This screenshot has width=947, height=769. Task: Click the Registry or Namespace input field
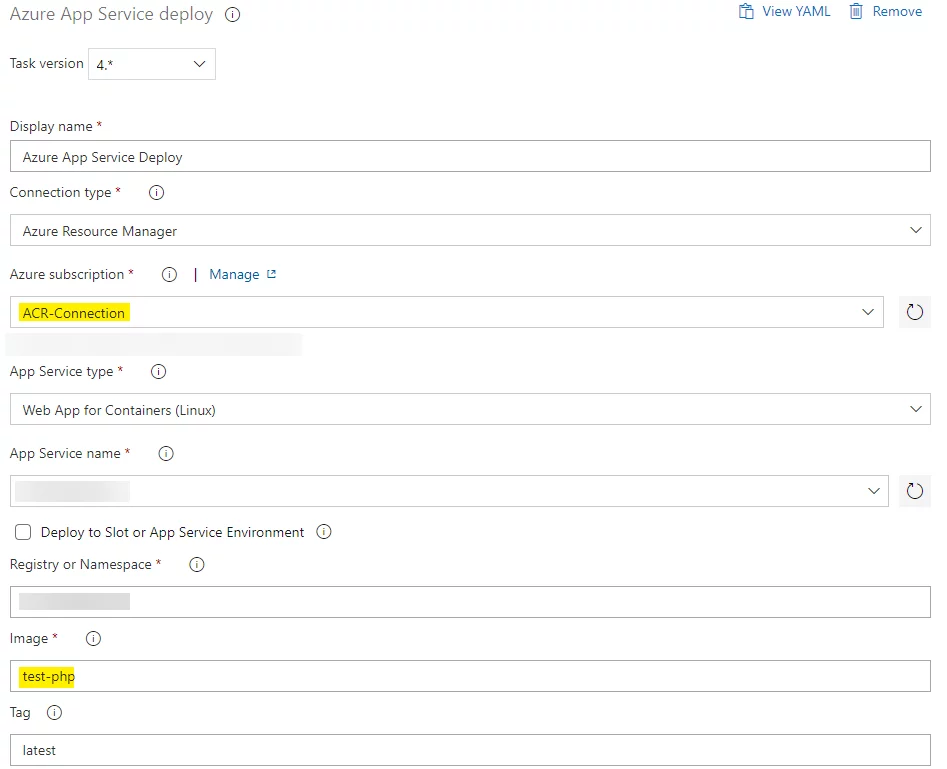coord(470,602)
